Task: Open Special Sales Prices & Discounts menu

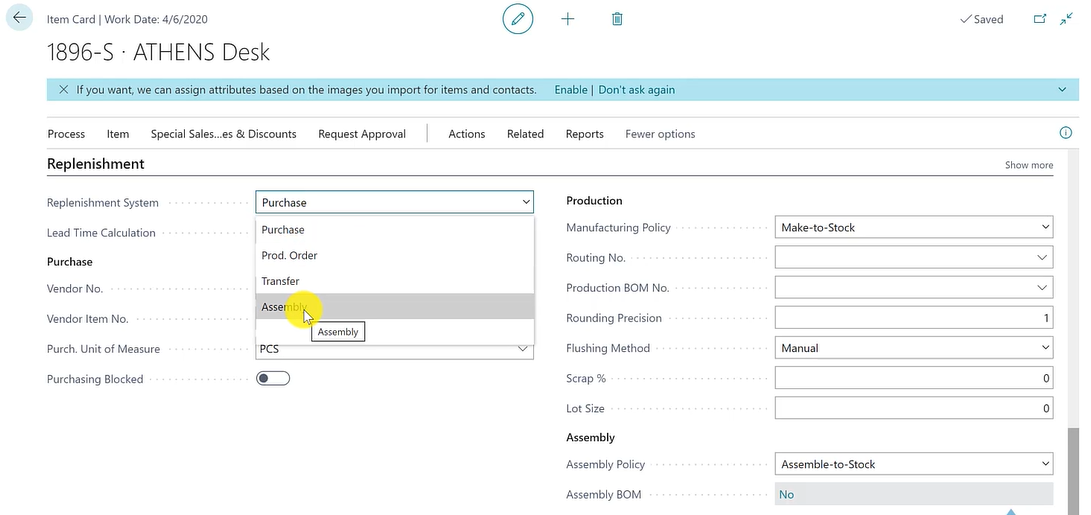Action: 223,134
